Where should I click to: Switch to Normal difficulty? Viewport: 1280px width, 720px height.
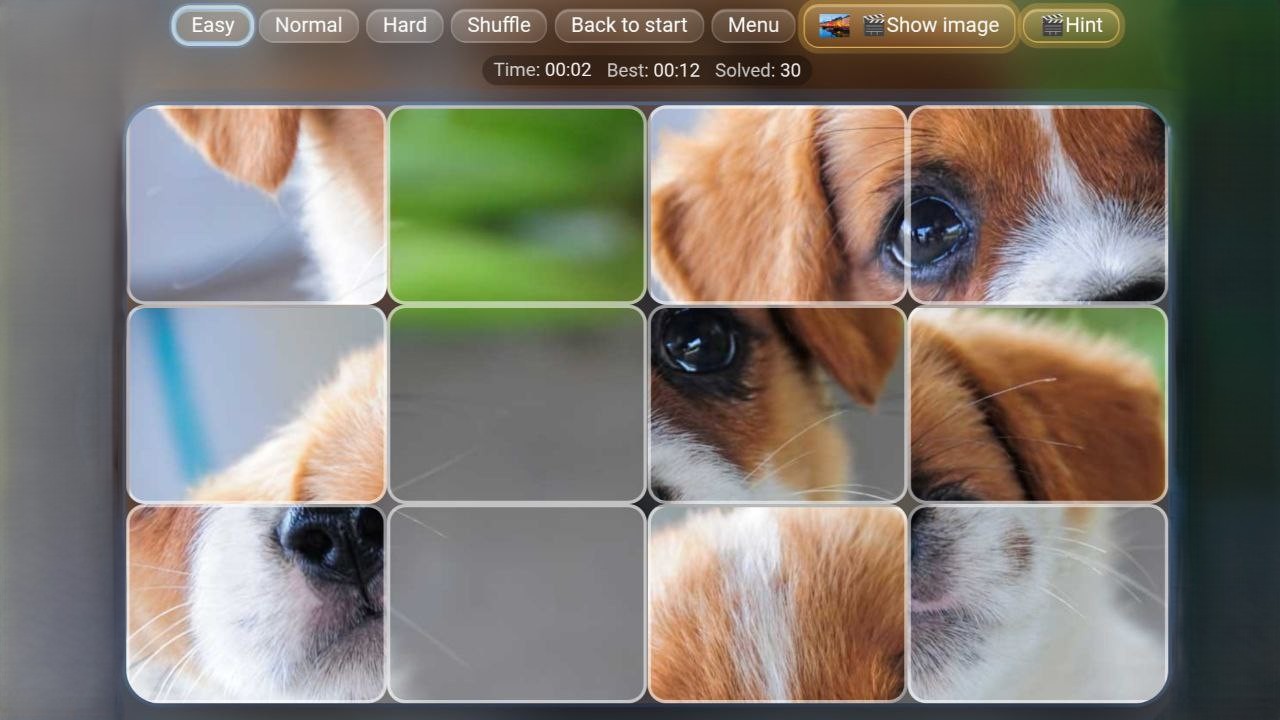tap(308, 25)
